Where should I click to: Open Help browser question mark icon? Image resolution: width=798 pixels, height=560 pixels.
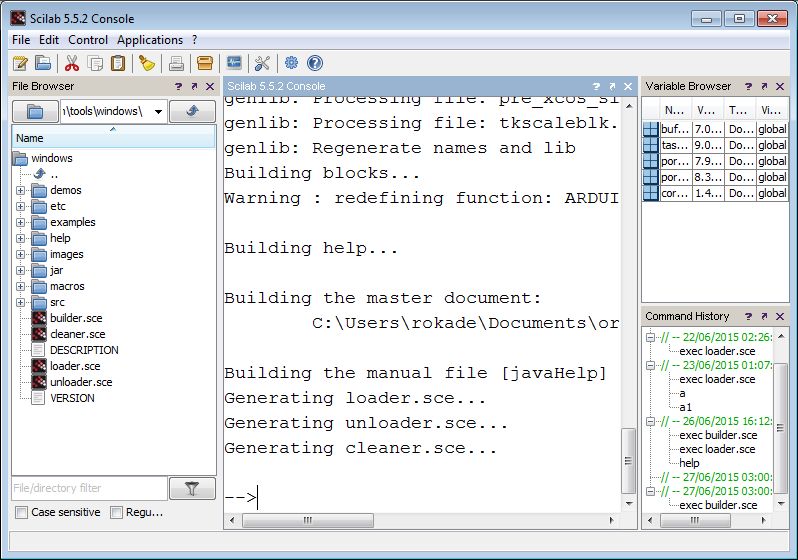click(315, 63)
